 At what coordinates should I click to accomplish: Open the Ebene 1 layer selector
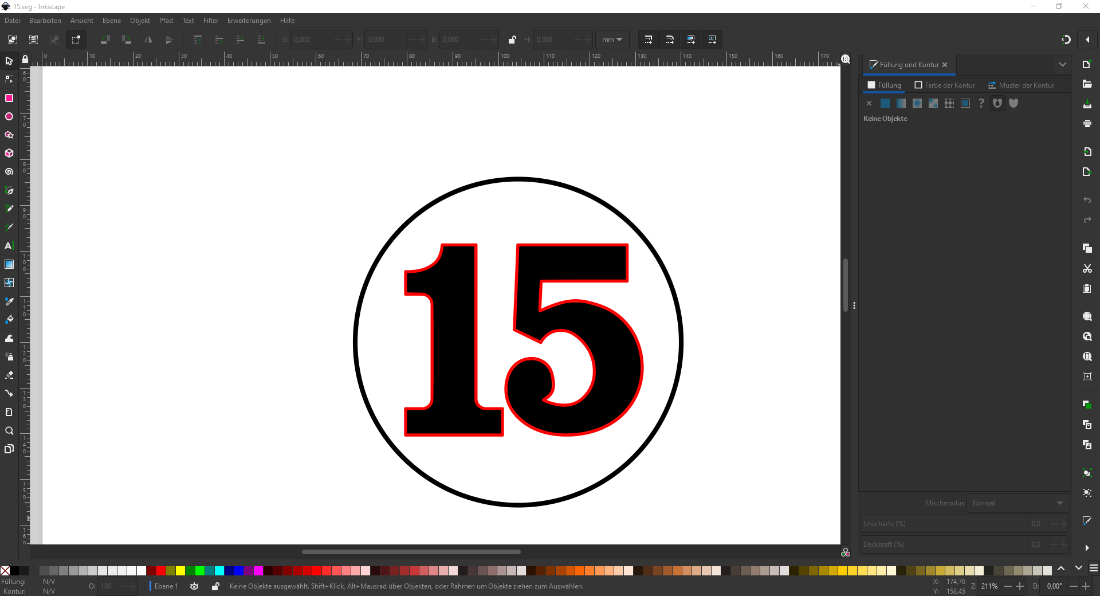pyautogui.click(x=166, y=586)
